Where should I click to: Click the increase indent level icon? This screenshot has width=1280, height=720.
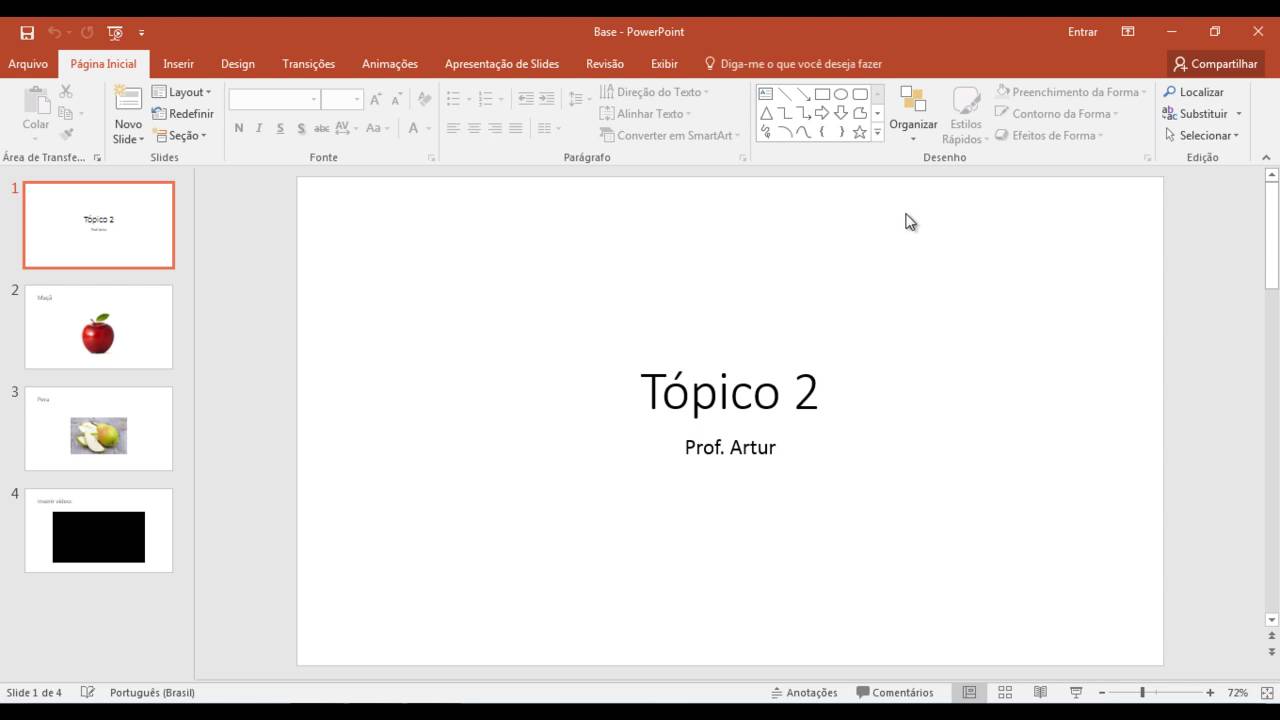[547, 99]
